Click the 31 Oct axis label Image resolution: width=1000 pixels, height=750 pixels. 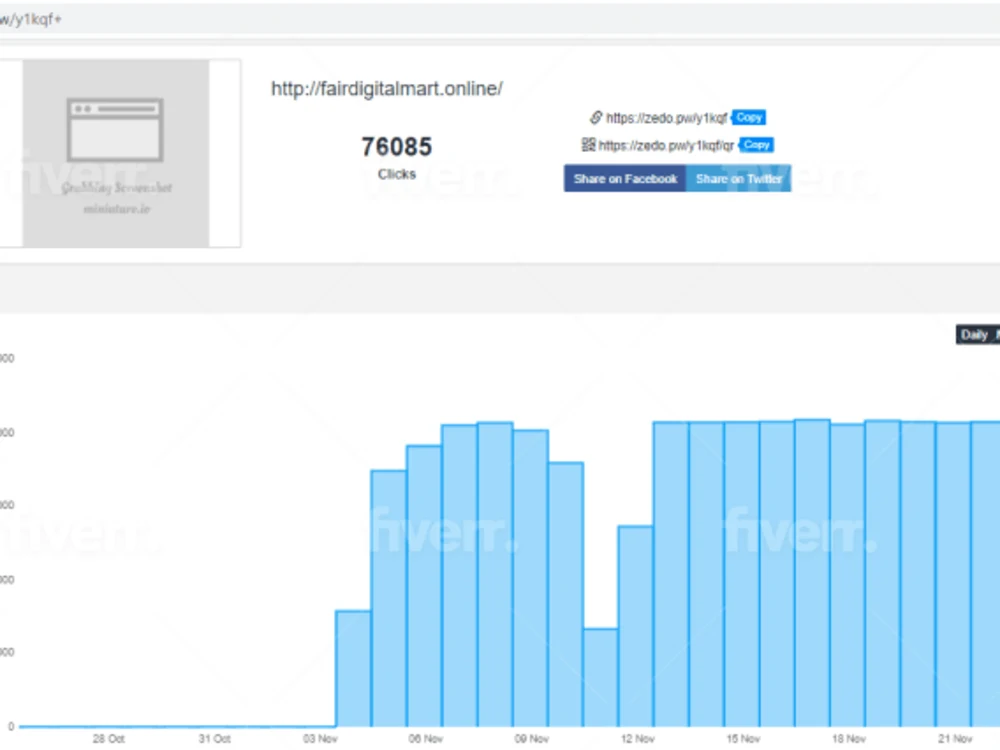[214, 739]
